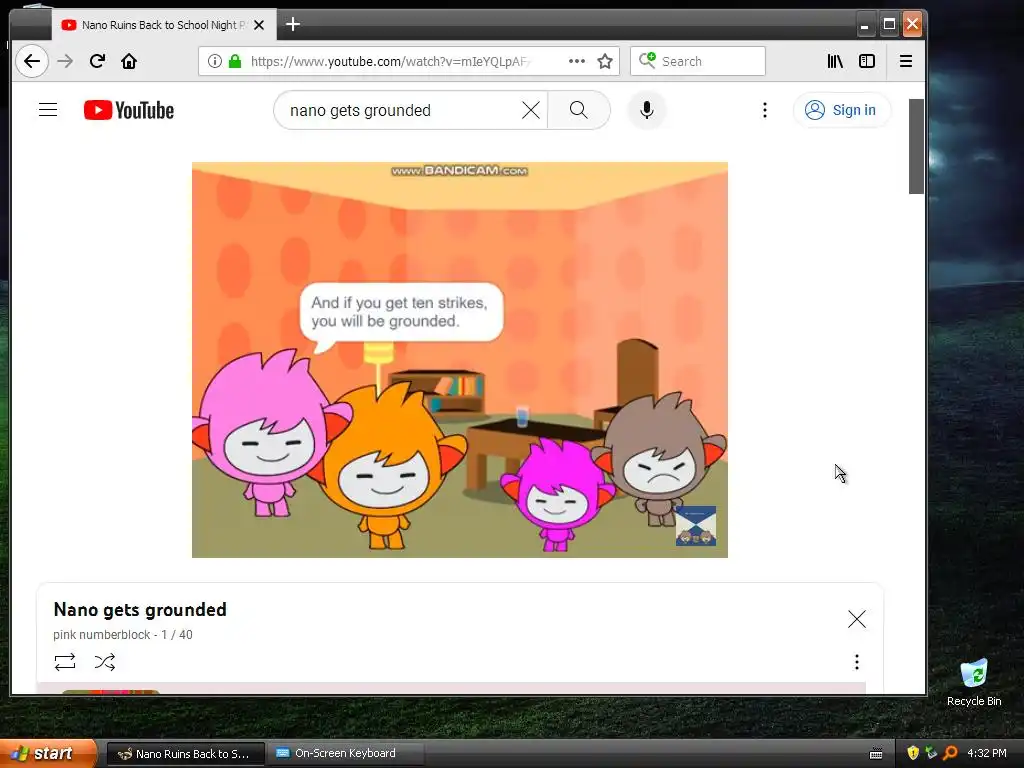This screenshot has width=1024, height=768.
Task: Clear the YouTube search query with X
Action: point(531,110)
